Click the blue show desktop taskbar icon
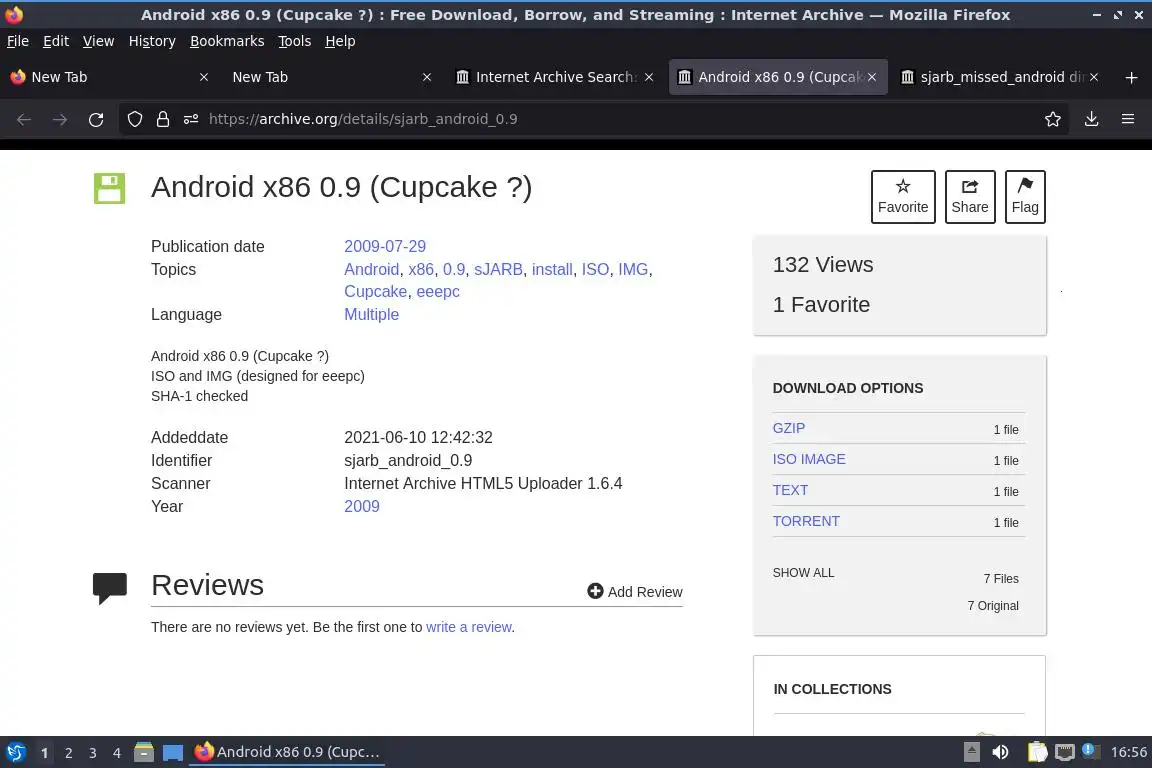The height and width of the screenshot is (768, 1152). (173, 753)
